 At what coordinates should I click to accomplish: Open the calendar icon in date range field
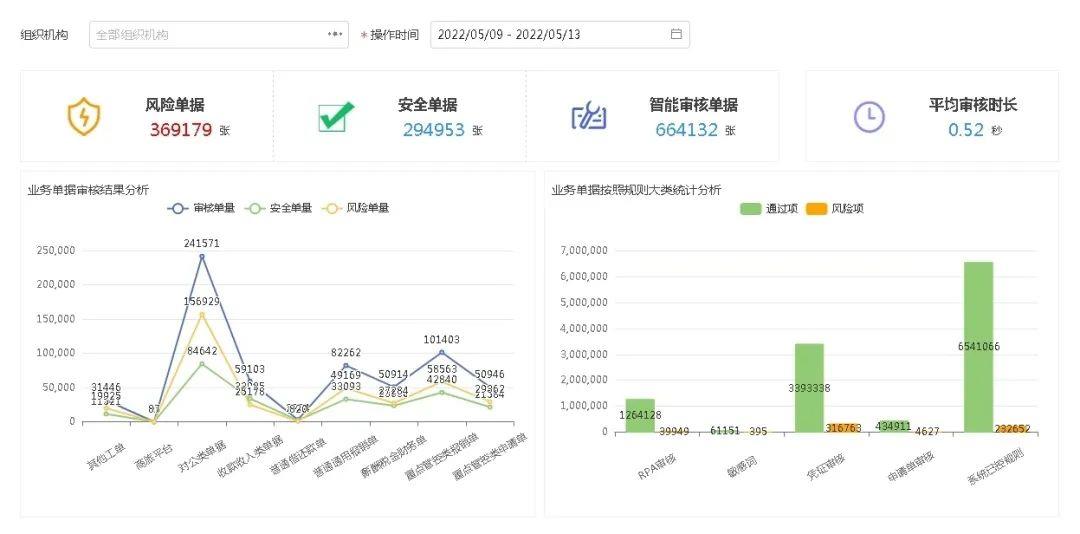point(676,34)
